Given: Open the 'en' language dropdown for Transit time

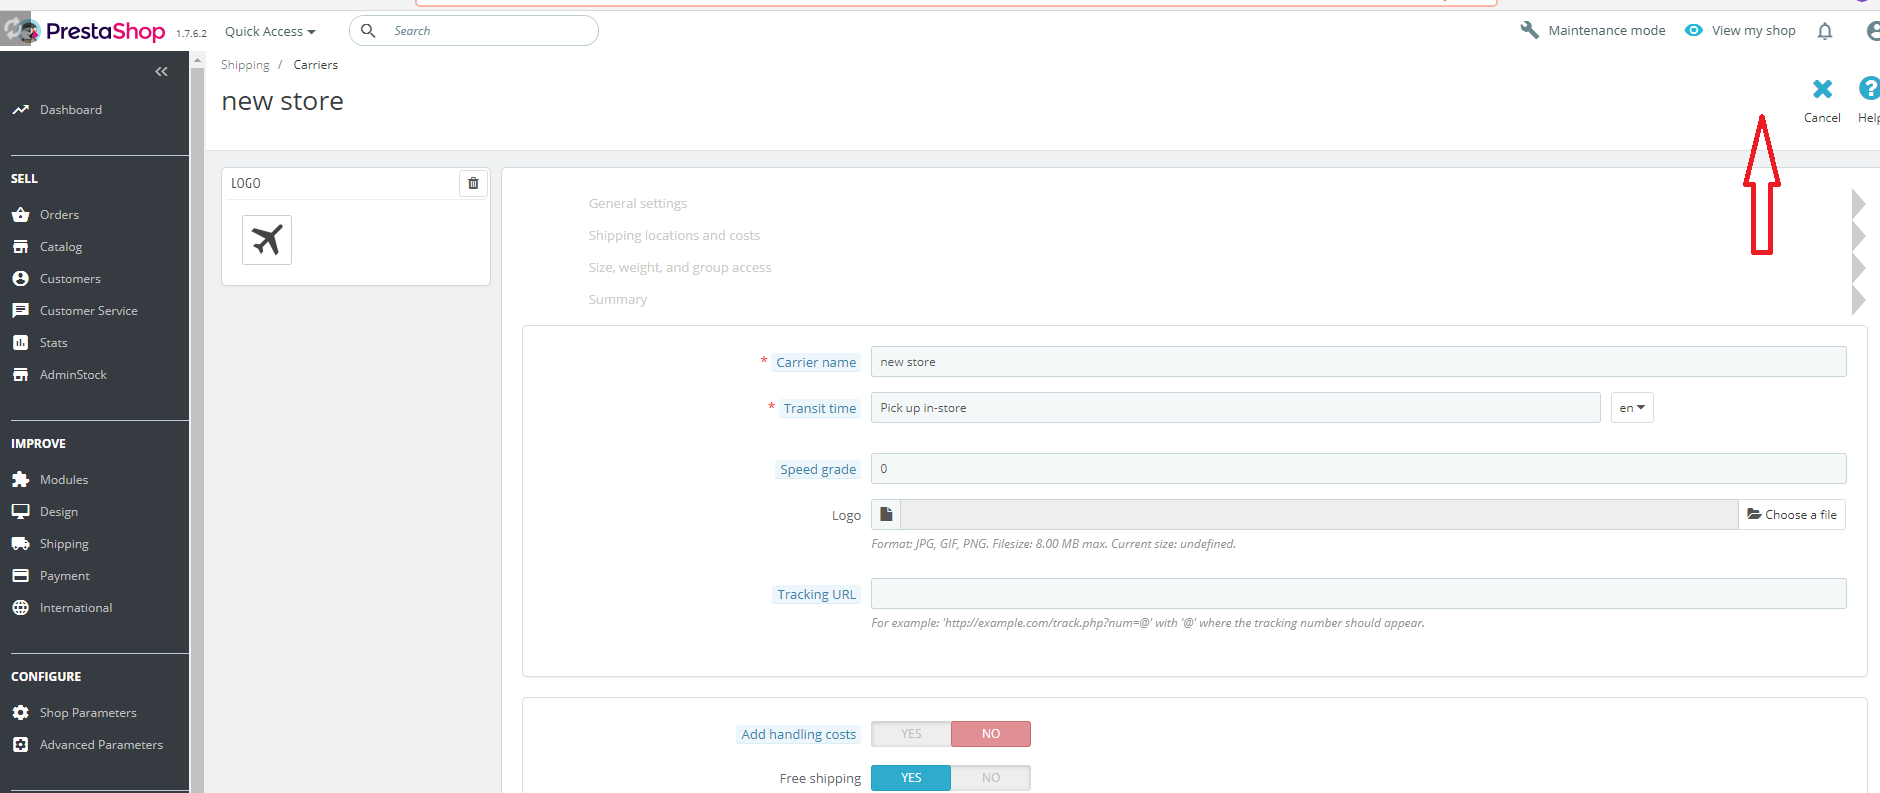Looking at the screenshot, I should [x=1632, y=408].
